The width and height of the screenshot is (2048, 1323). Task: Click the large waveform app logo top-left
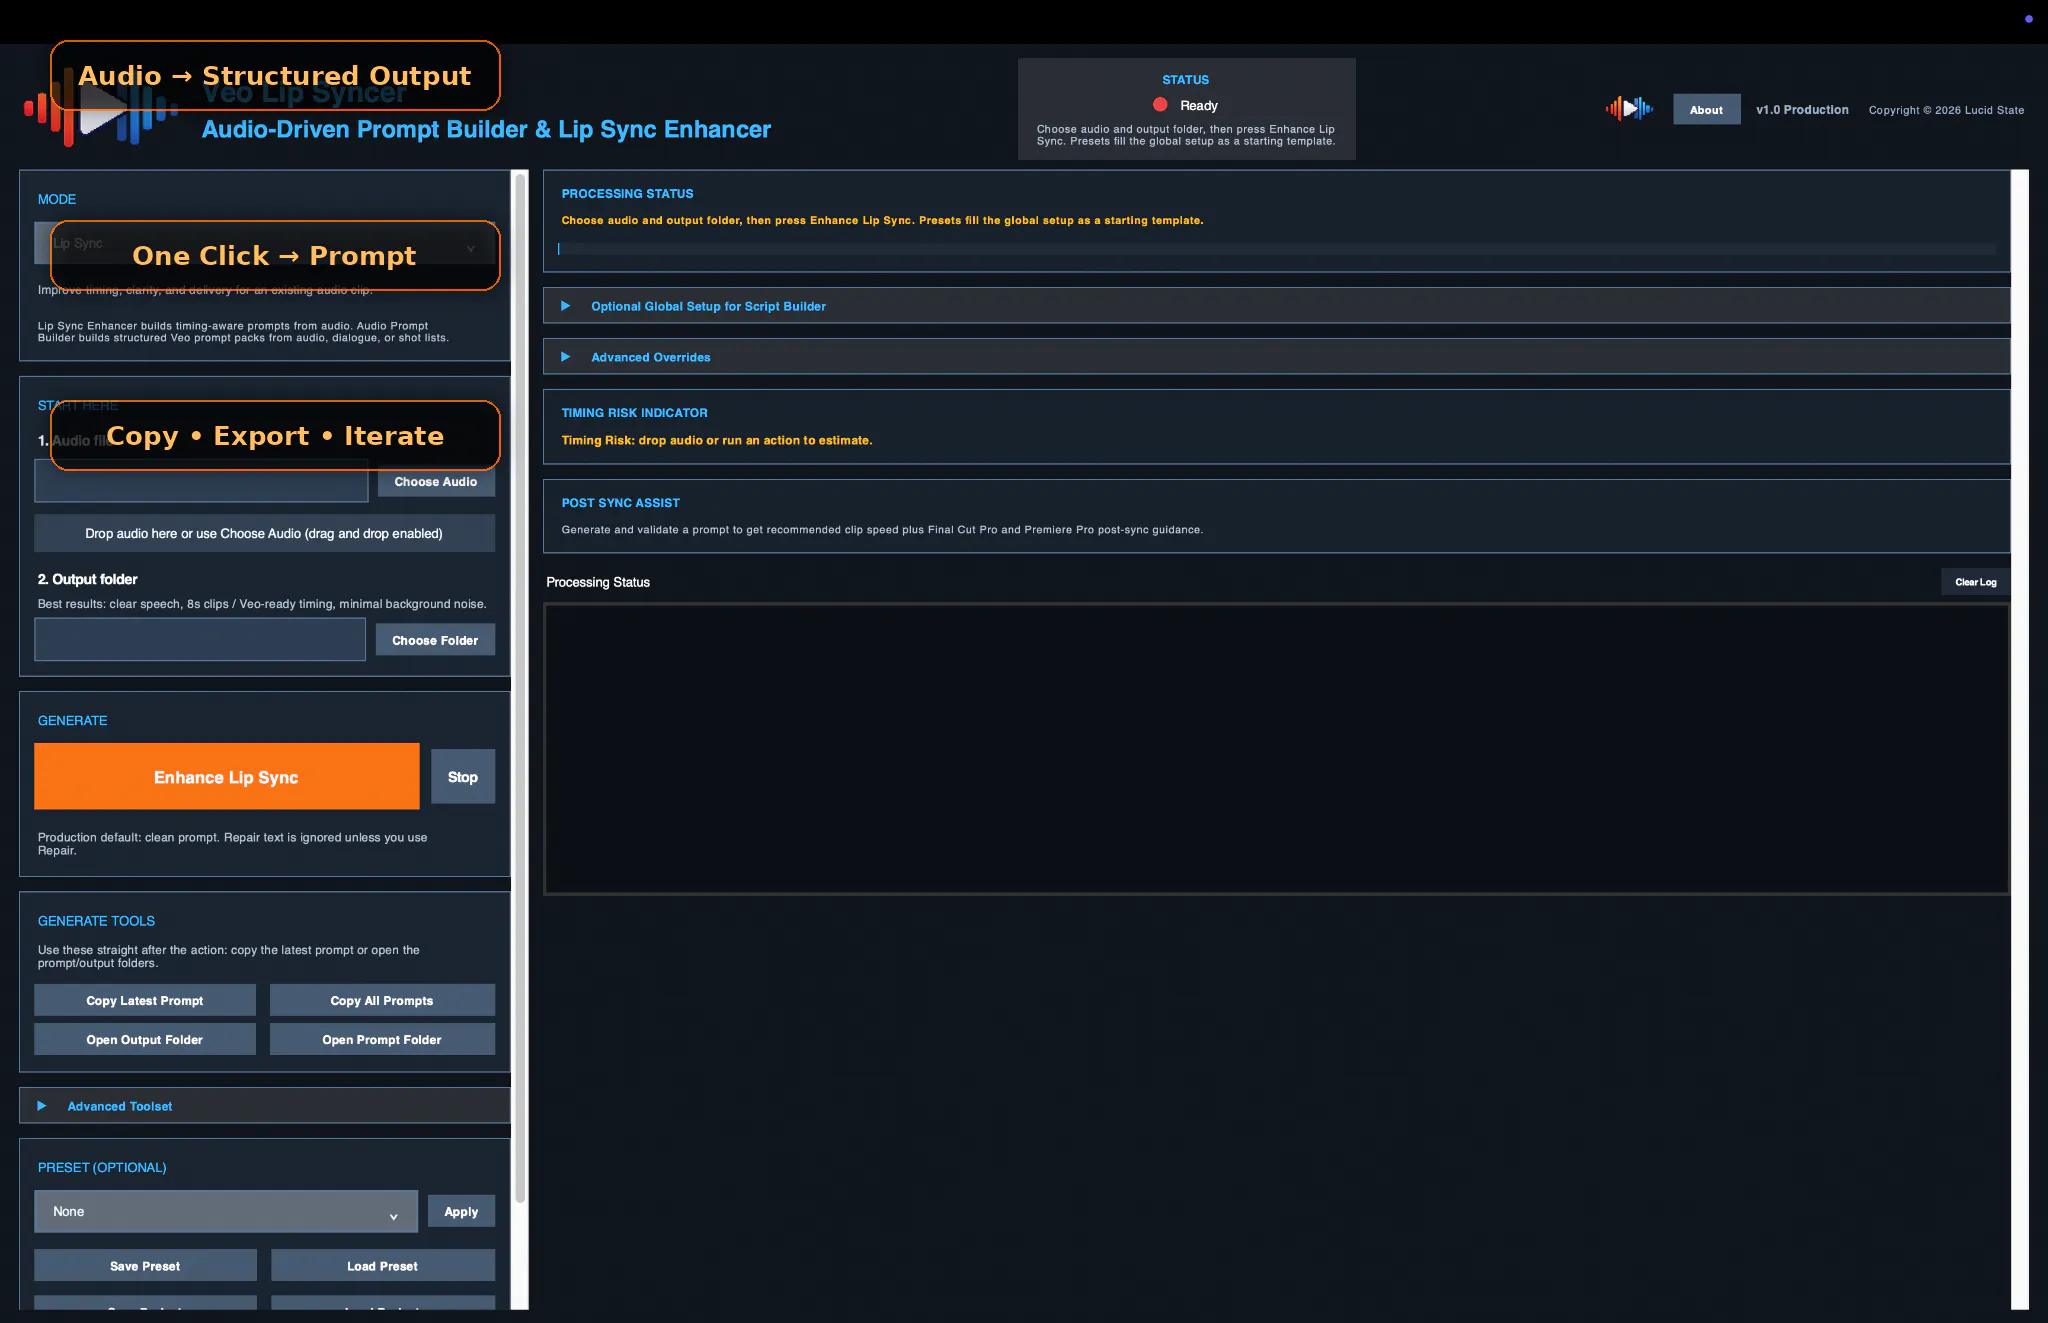point(100,110)
